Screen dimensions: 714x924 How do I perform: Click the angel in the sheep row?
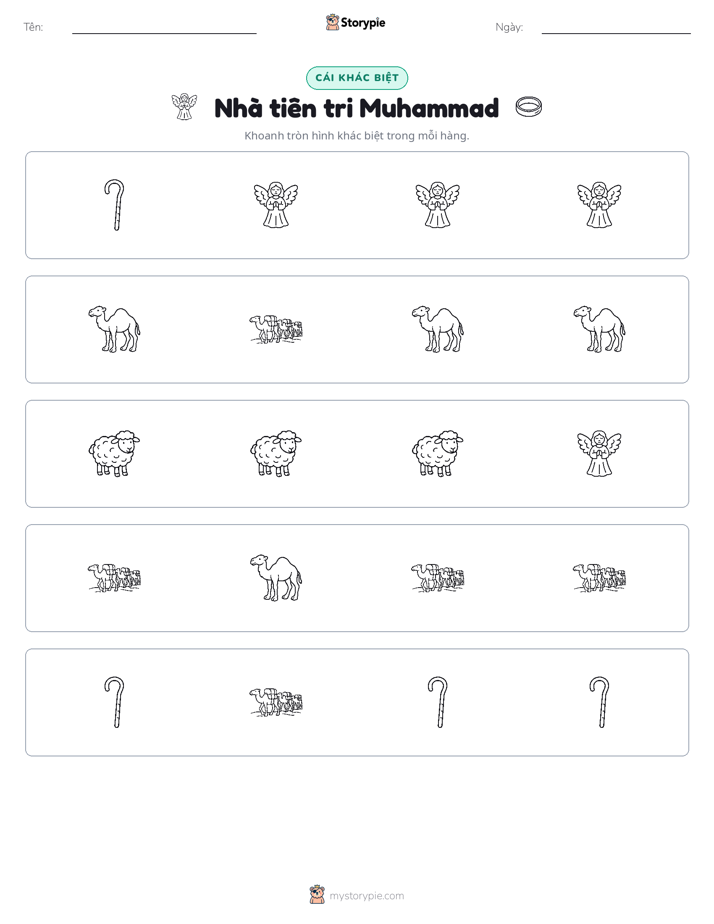pyautogui.click(x=599, y=453)
